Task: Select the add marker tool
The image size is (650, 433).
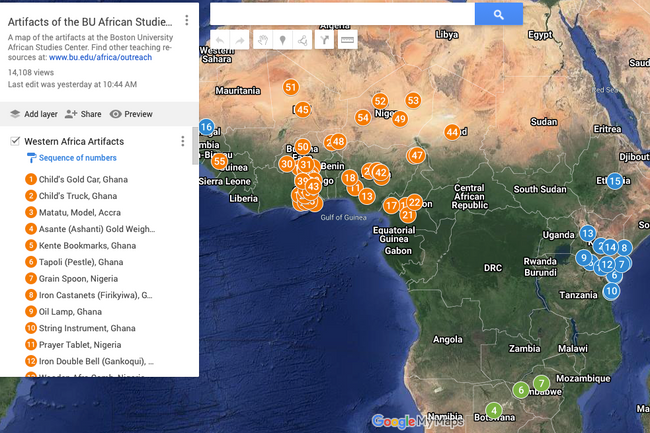Action: click(x=283, y=40)
